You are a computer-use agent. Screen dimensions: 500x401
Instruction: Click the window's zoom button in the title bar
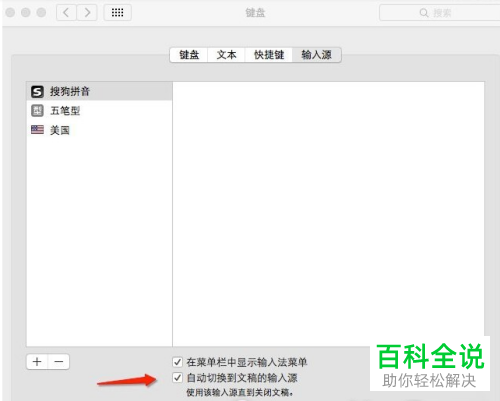(41, 13)
